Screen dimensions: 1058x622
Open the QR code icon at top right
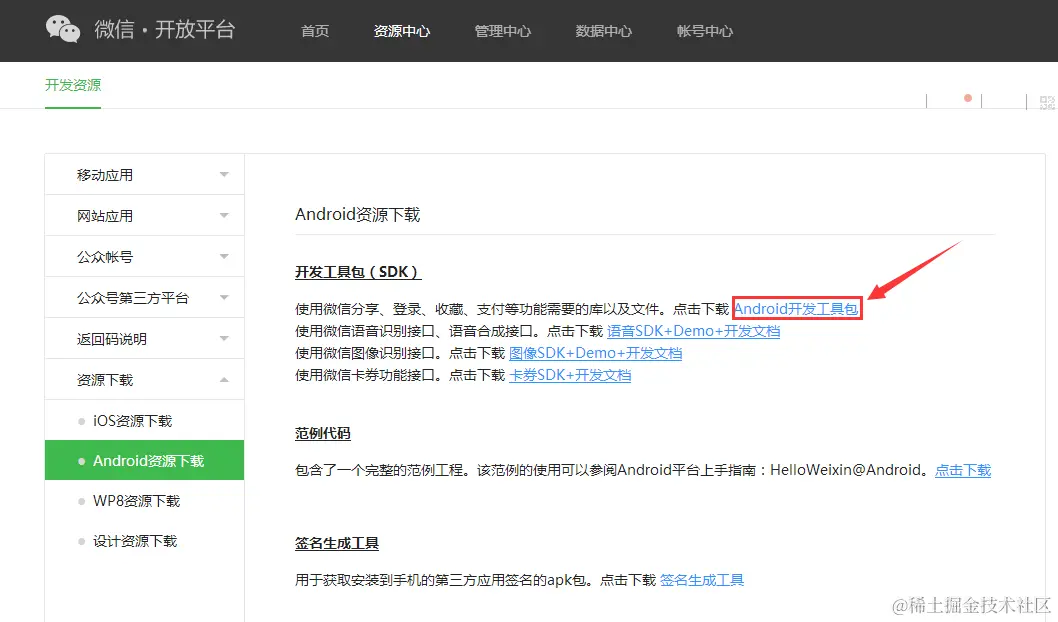pos(1047,103)
